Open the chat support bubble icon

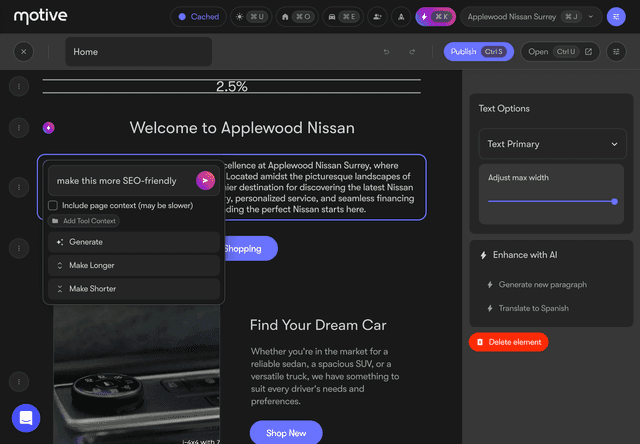[x=26, y=417]
